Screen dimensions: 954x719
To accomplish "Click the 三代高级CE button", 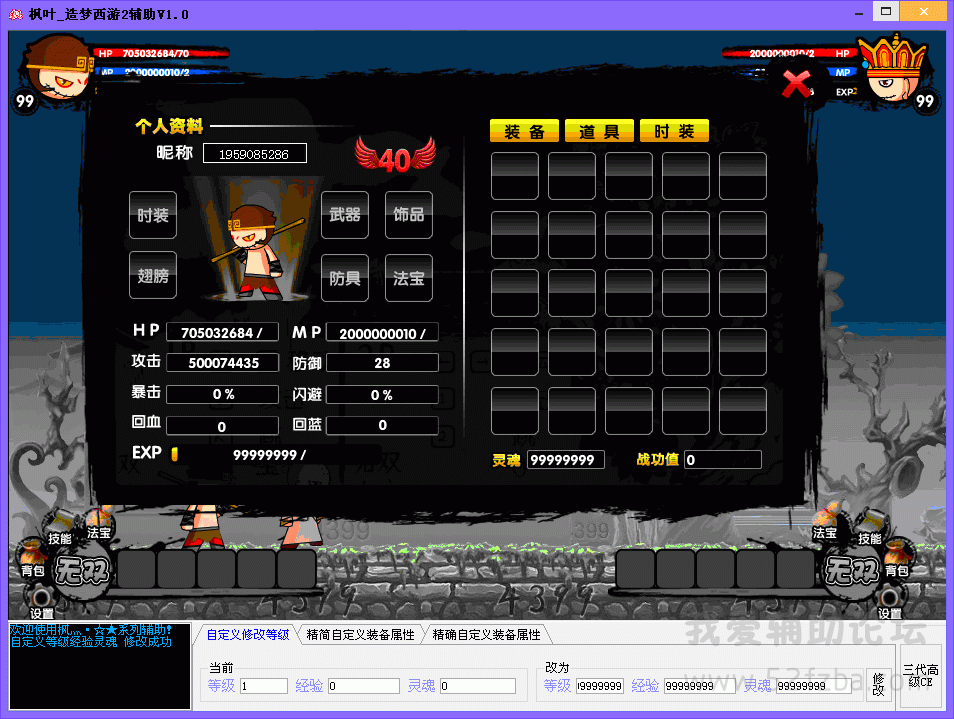I will (920, 676).
